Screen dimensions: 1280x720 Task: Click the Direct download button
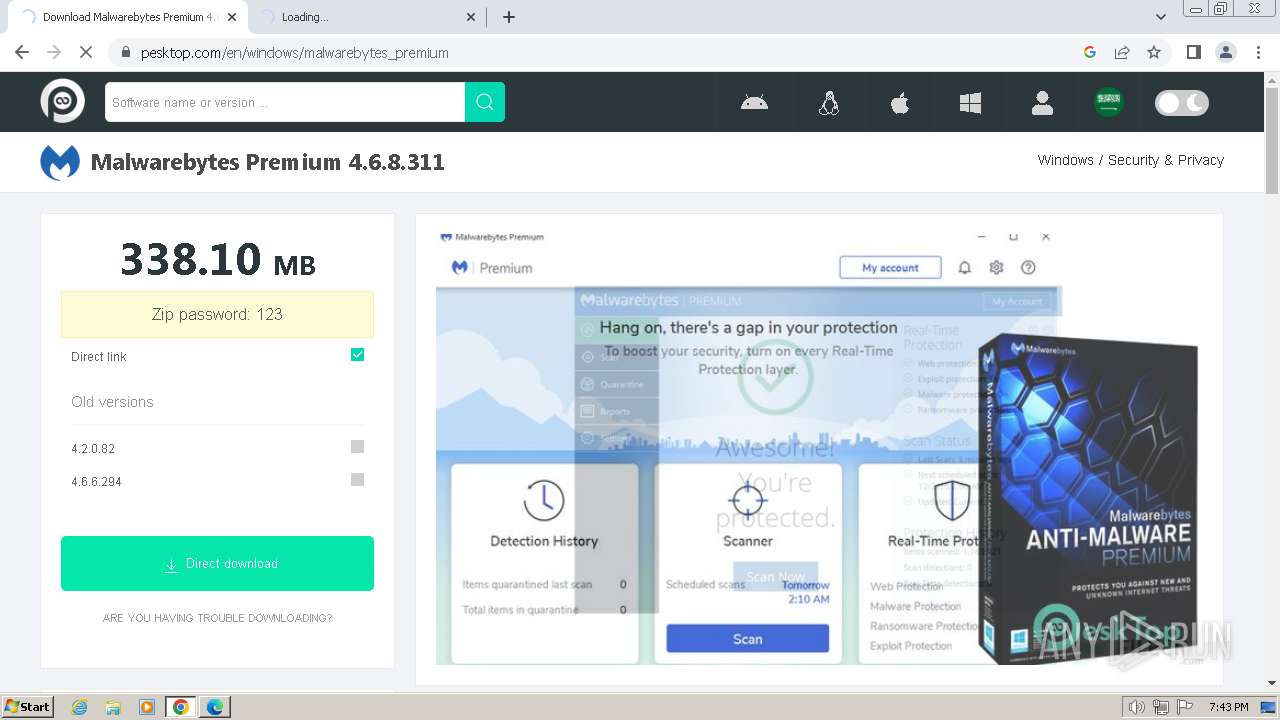point(217,563)
